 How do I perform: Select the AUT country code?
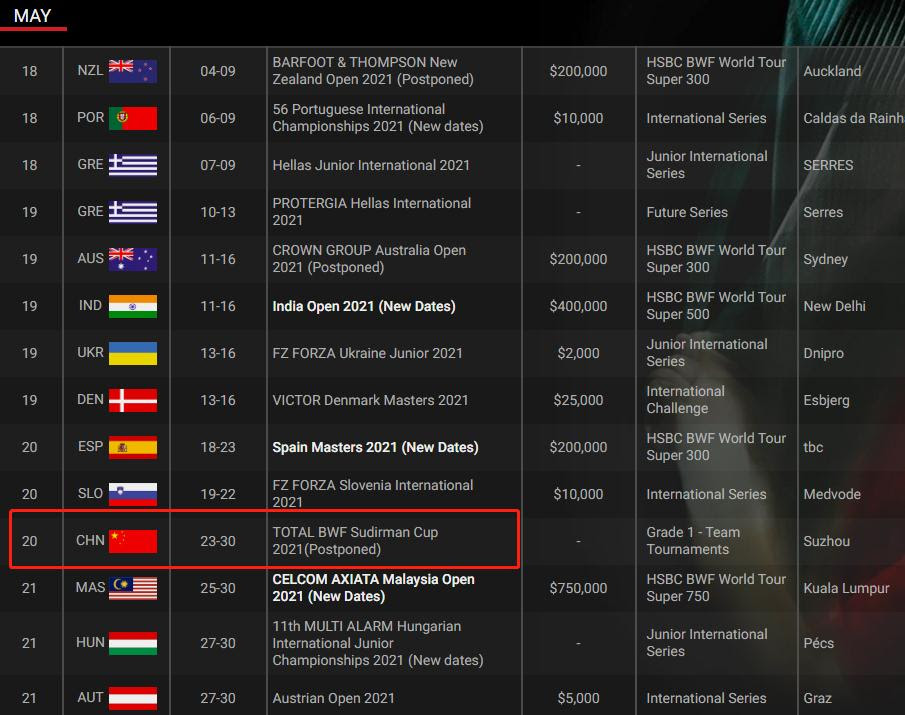pyautogui.click(x=91, y=697)
